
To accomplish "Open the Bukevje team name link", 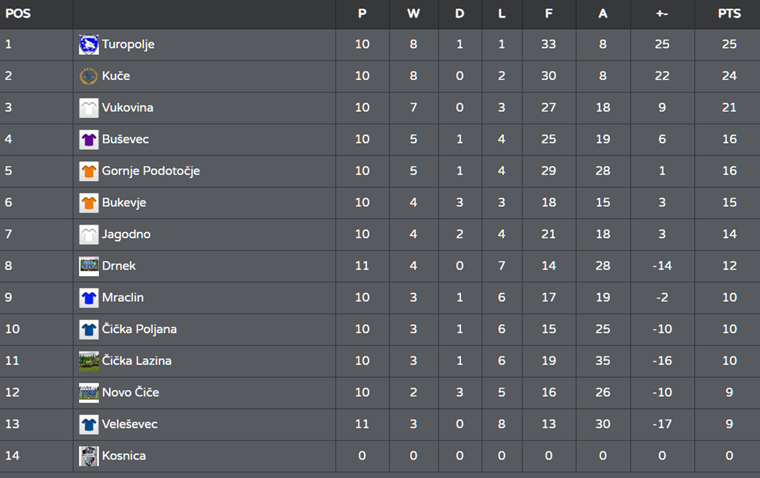I will pos(124,203).
